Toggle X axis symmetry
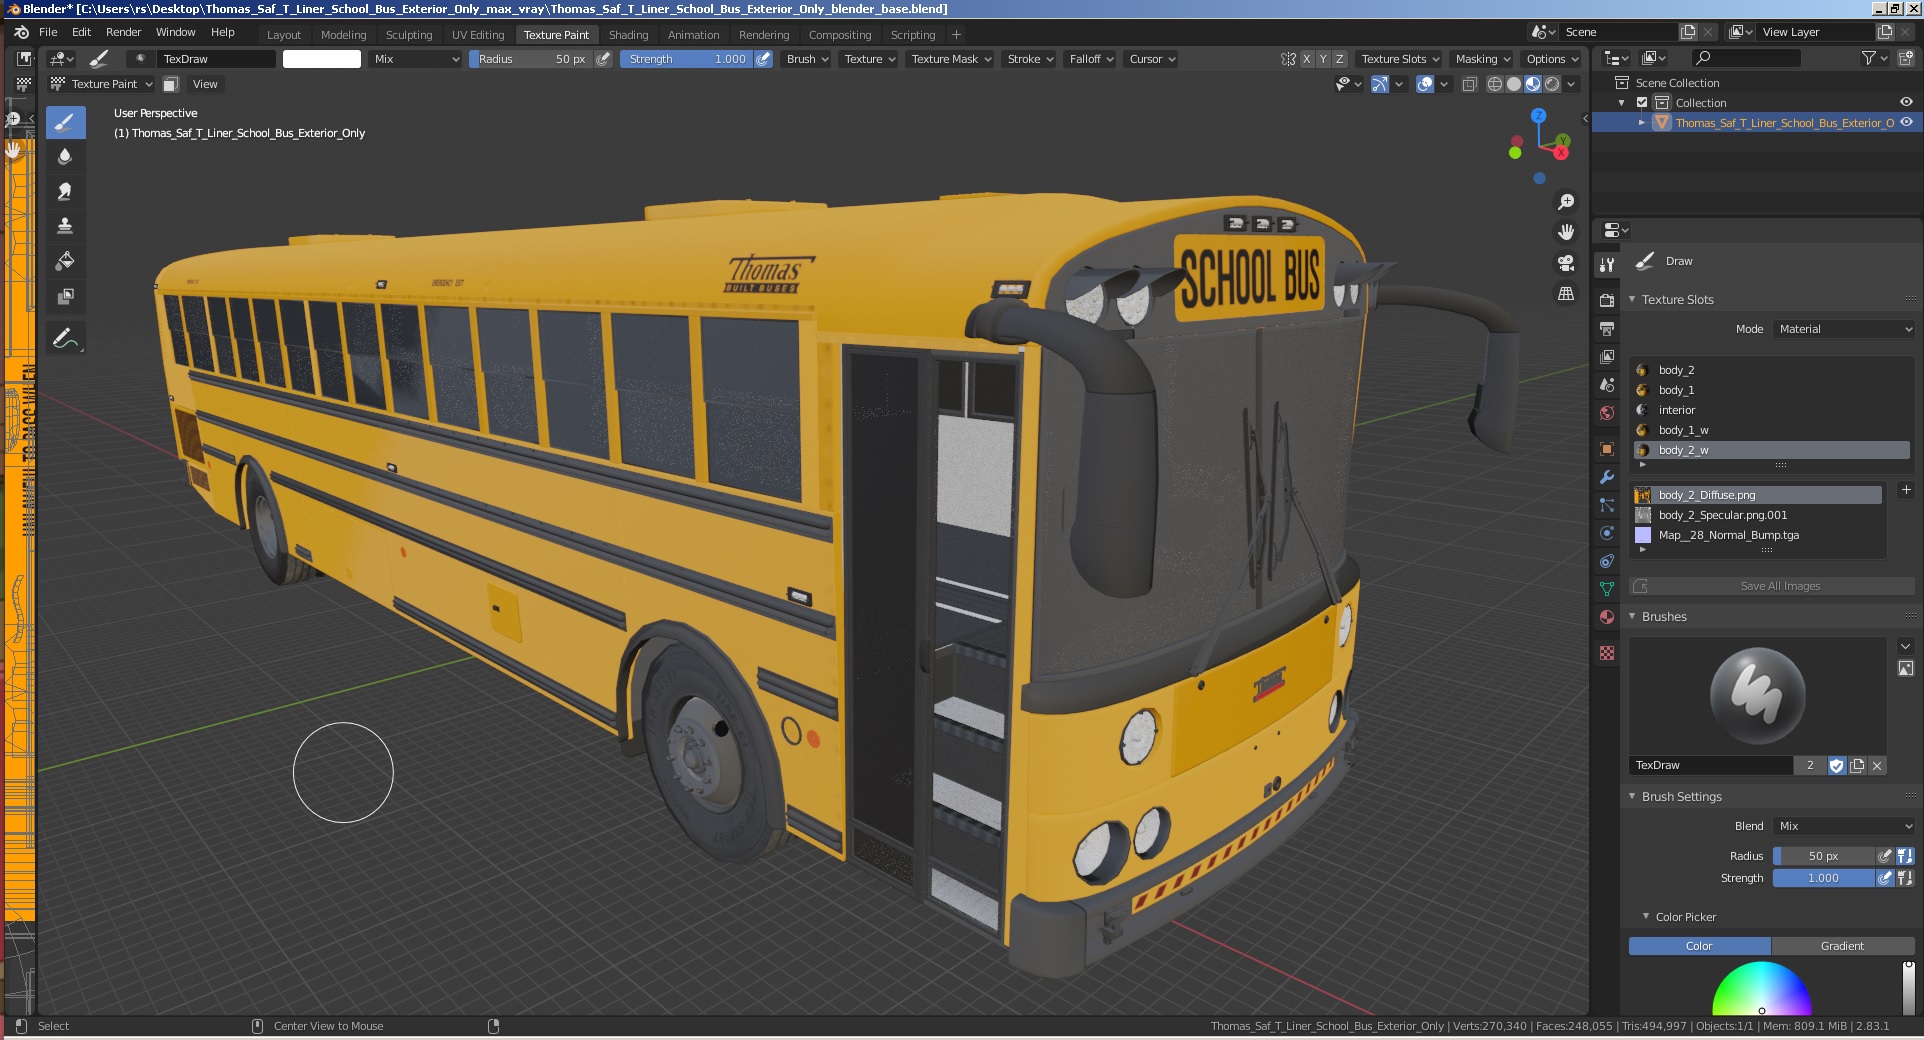Screen dimensions: 1924x1040 [x=1306, y=59]
